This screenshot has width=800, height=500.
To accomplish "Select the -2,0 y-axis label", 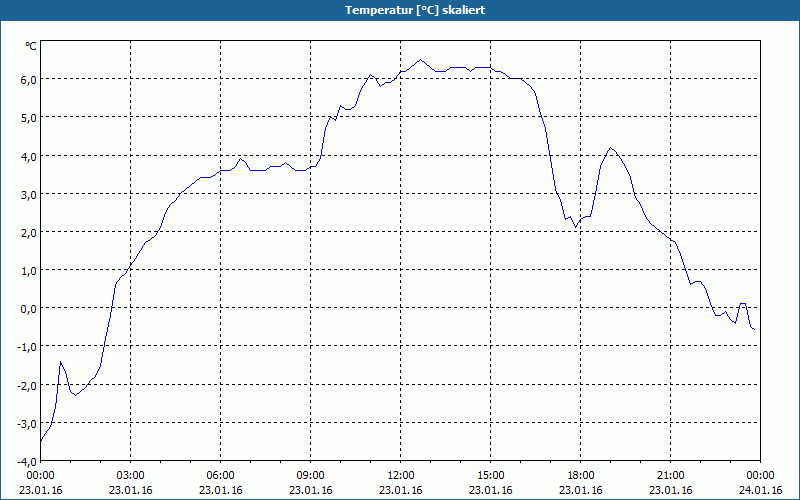I will pyautogui.click(x=27, y=385).
